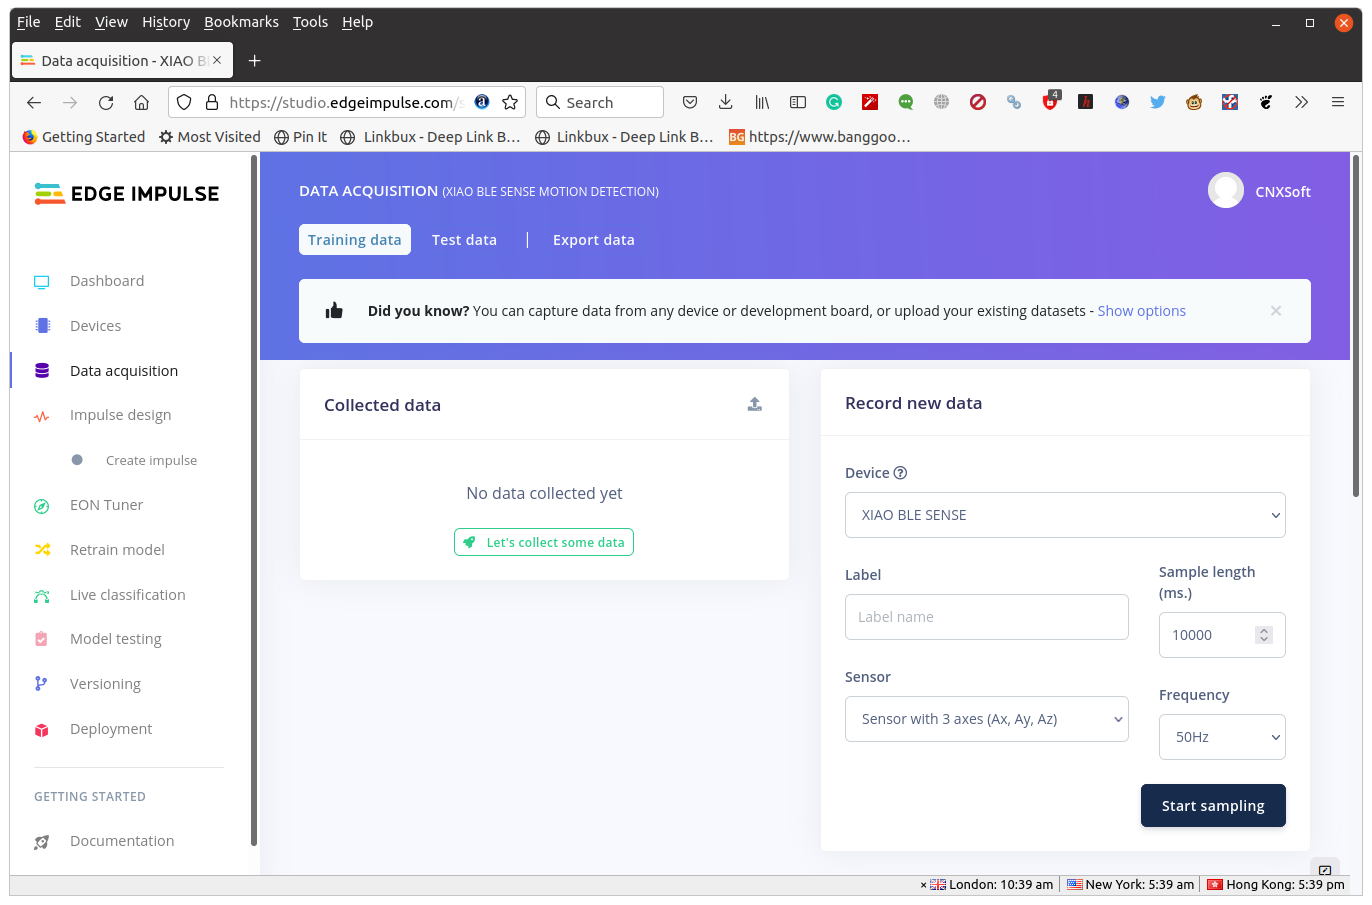
Task: Click London time in status bar
Action: point(991,885)
